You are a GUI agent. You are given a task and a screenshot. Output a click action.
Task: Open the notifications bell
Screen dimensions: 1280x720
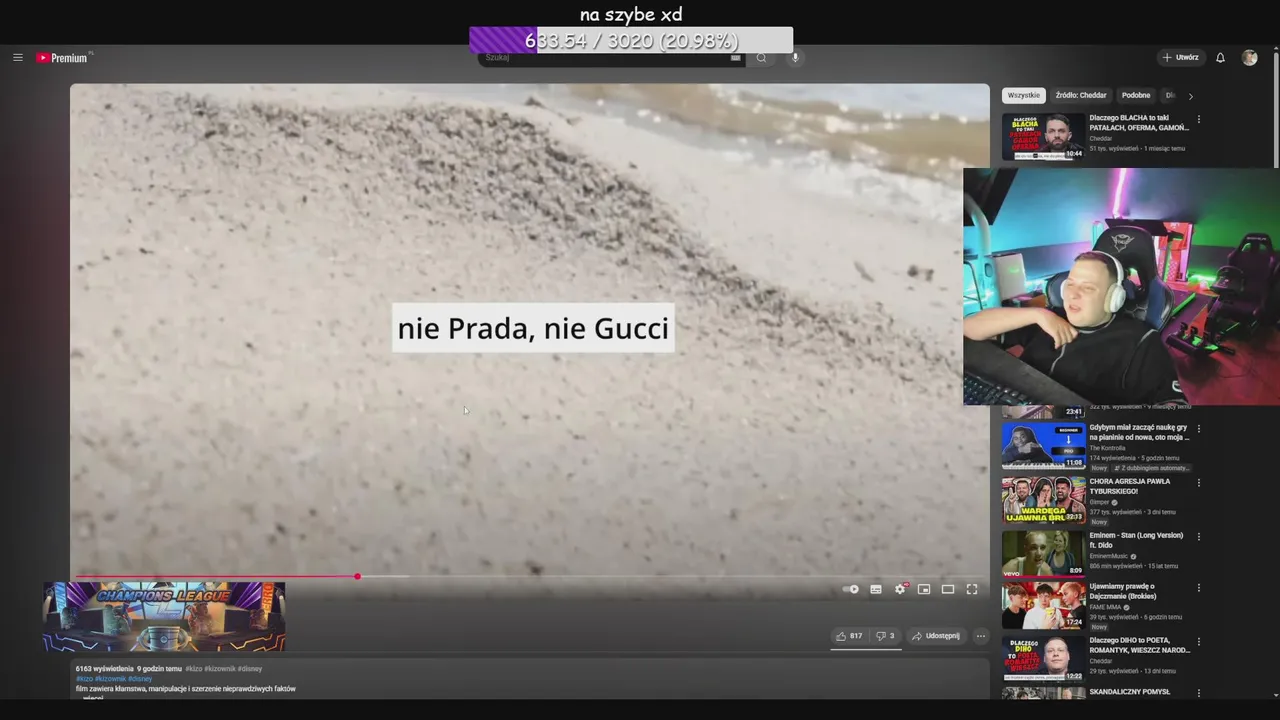point(1220,58)
